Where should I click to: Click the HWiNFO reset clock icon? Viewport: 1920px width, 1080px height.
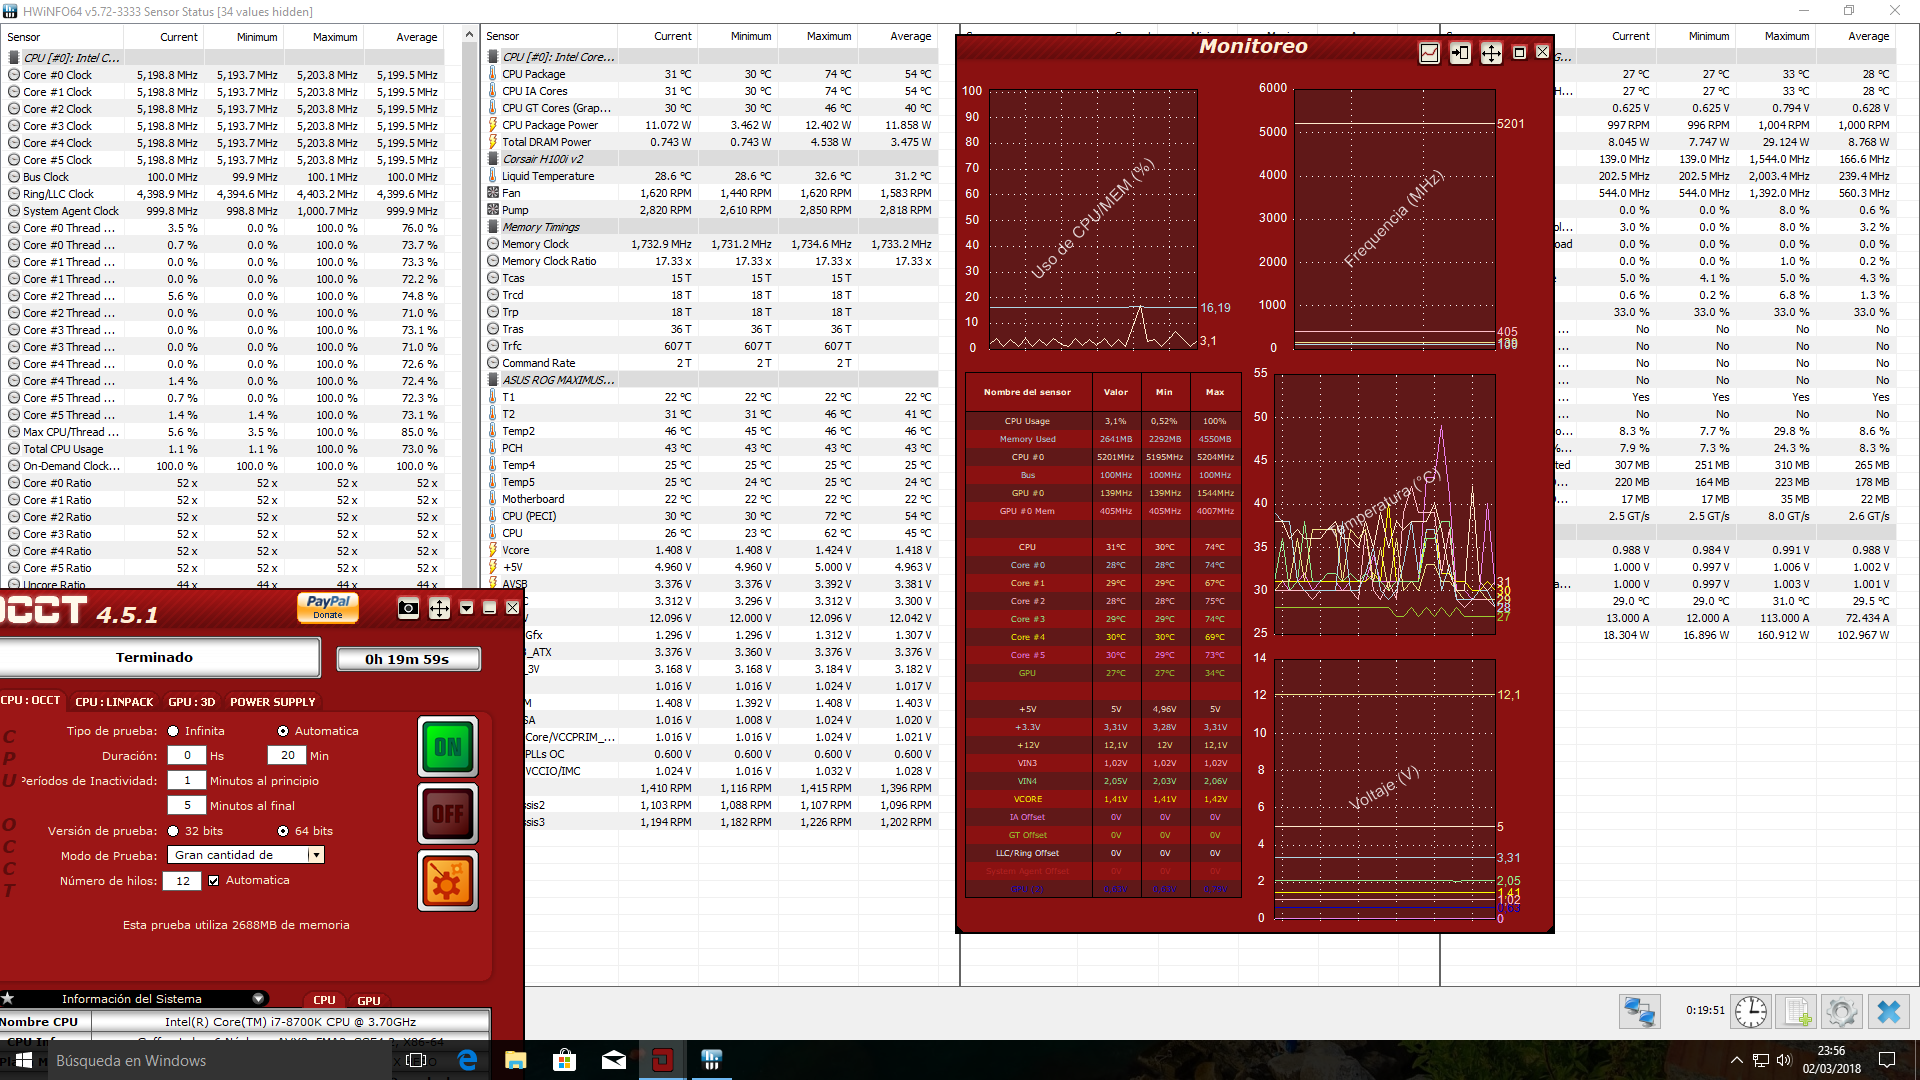tap(1751, 1012)
